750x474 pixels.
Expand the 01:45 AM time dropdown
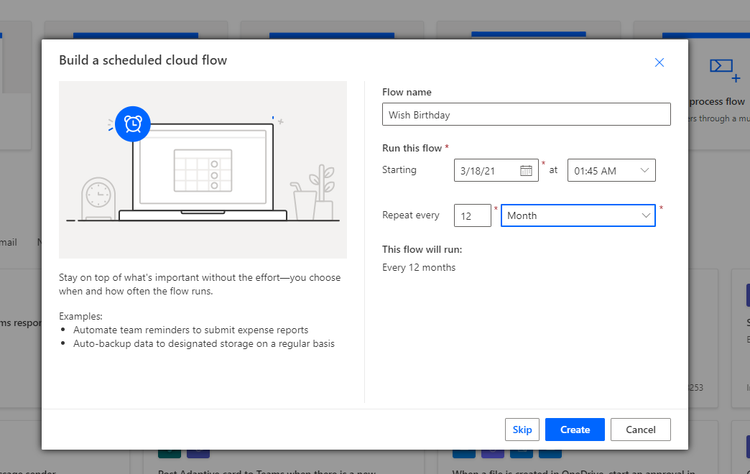coord(611,171)
